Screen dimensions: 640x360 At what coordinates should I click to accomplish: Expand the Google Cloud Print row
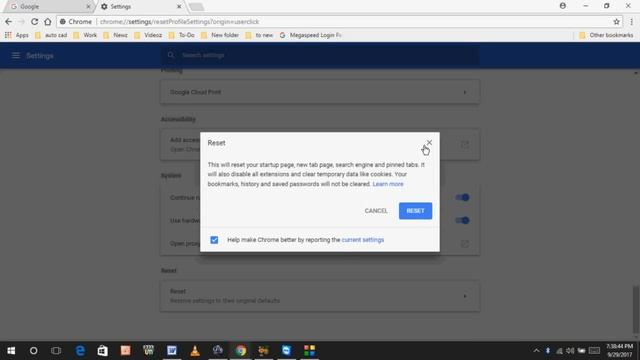point(320,92)
